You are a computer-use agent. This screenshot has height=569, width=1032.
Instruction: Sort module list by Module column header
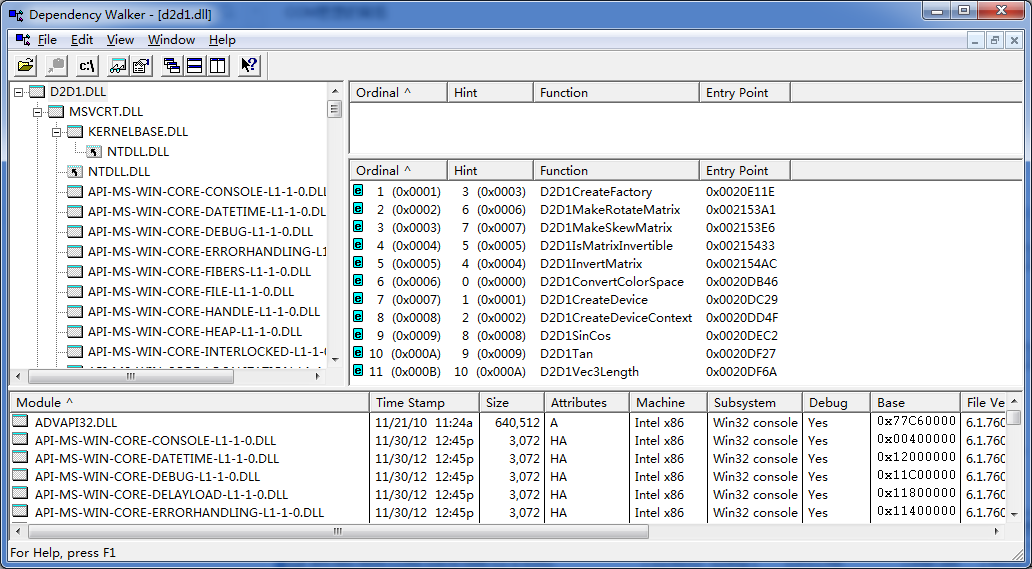(x=190, y=403)
